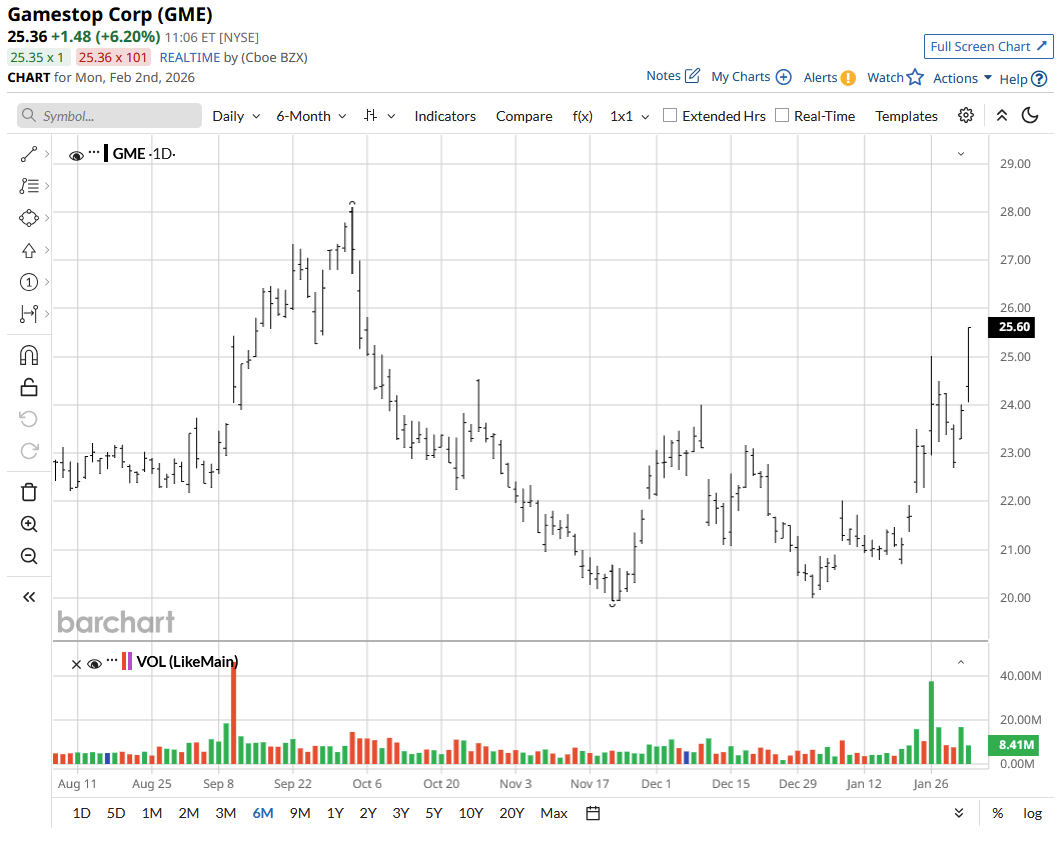Viewport: 1057px width, 847px height.
Task: Click the undo arrow icon
Action: [29, 419]
